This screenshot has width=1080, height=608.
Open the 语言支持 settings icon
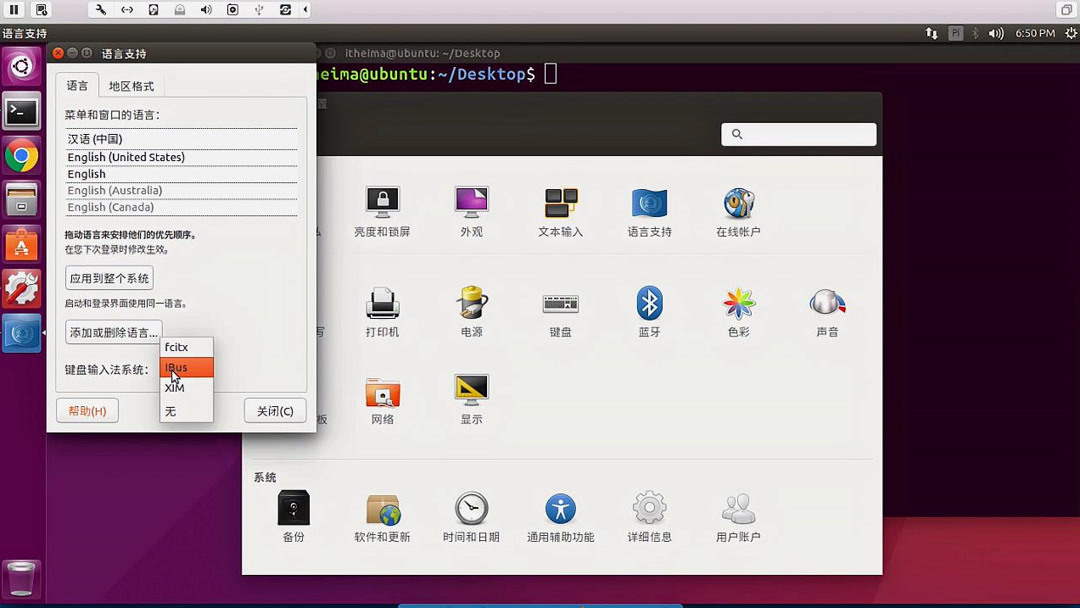[649, 205]
